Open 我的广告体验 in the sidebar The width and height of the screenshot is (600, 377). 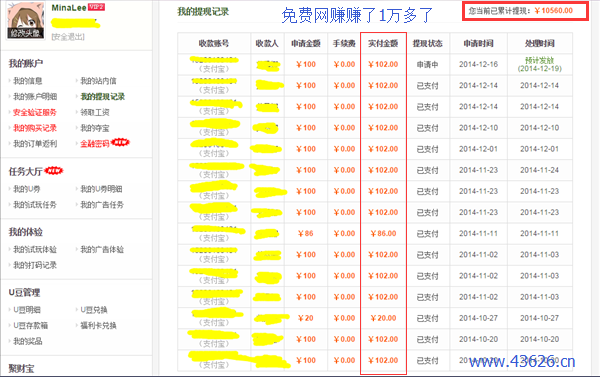102,250
